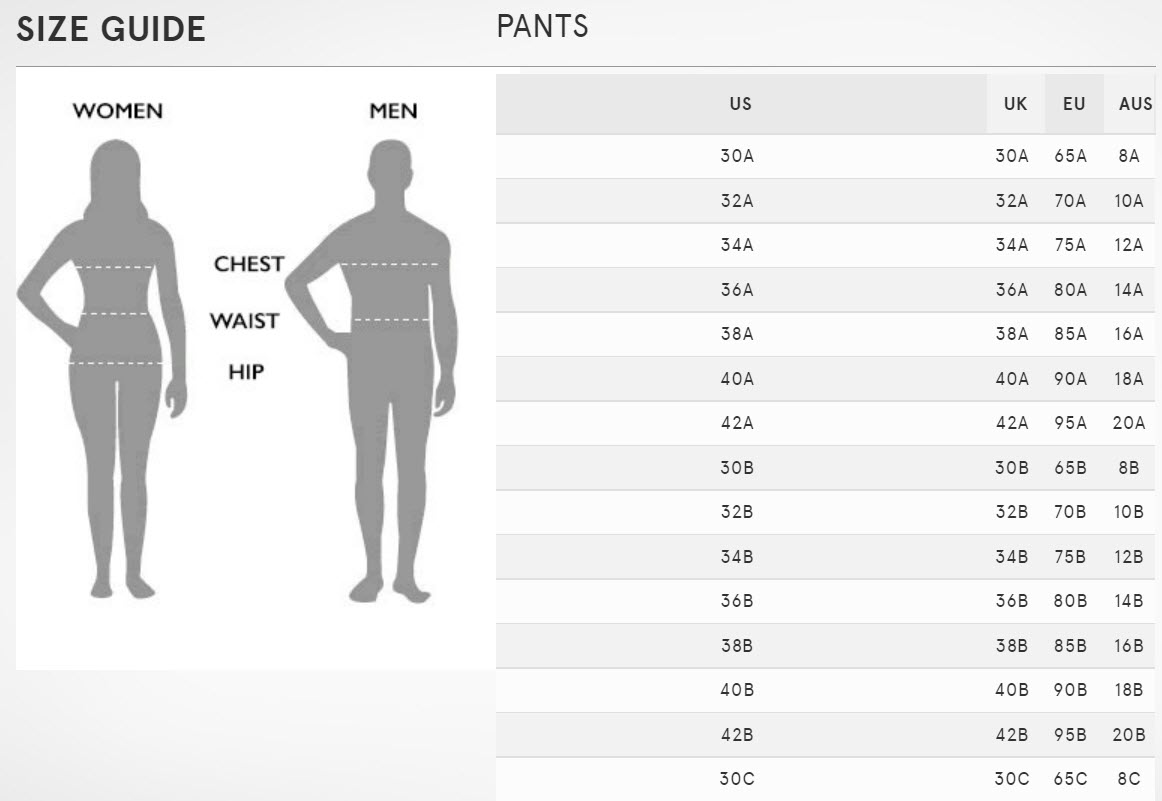Click the UK column header

pos(1015,104)
